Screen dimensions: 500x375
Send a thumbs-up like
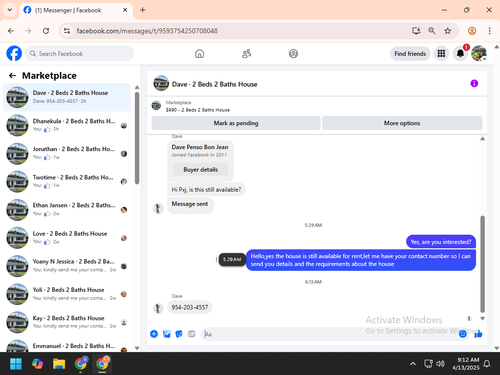[478, 334]
